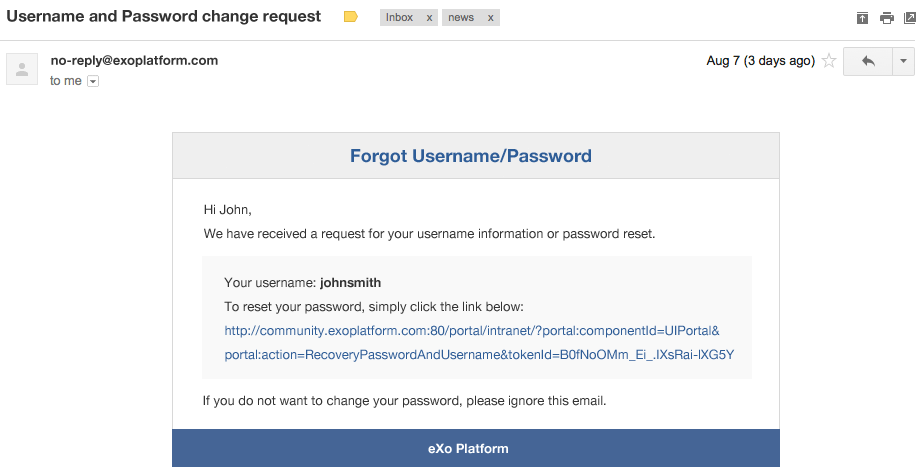Click the sender's gray avatar picture
The image size is (919, 473).
point(22,69)
